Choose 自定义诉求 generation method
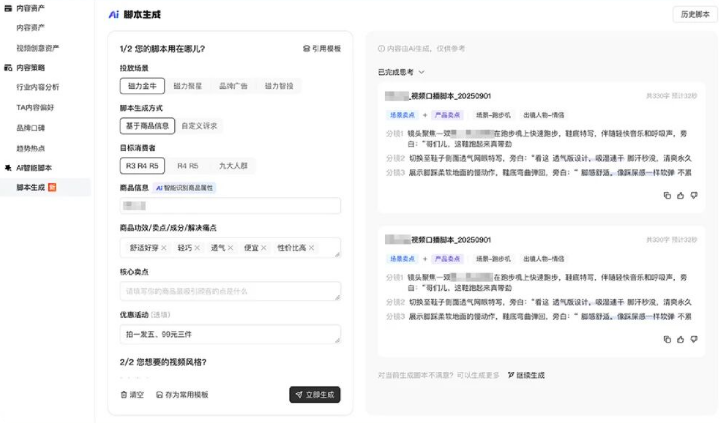Image resolution: width=721 pixels, height=423 pixels. pos(199,126)
